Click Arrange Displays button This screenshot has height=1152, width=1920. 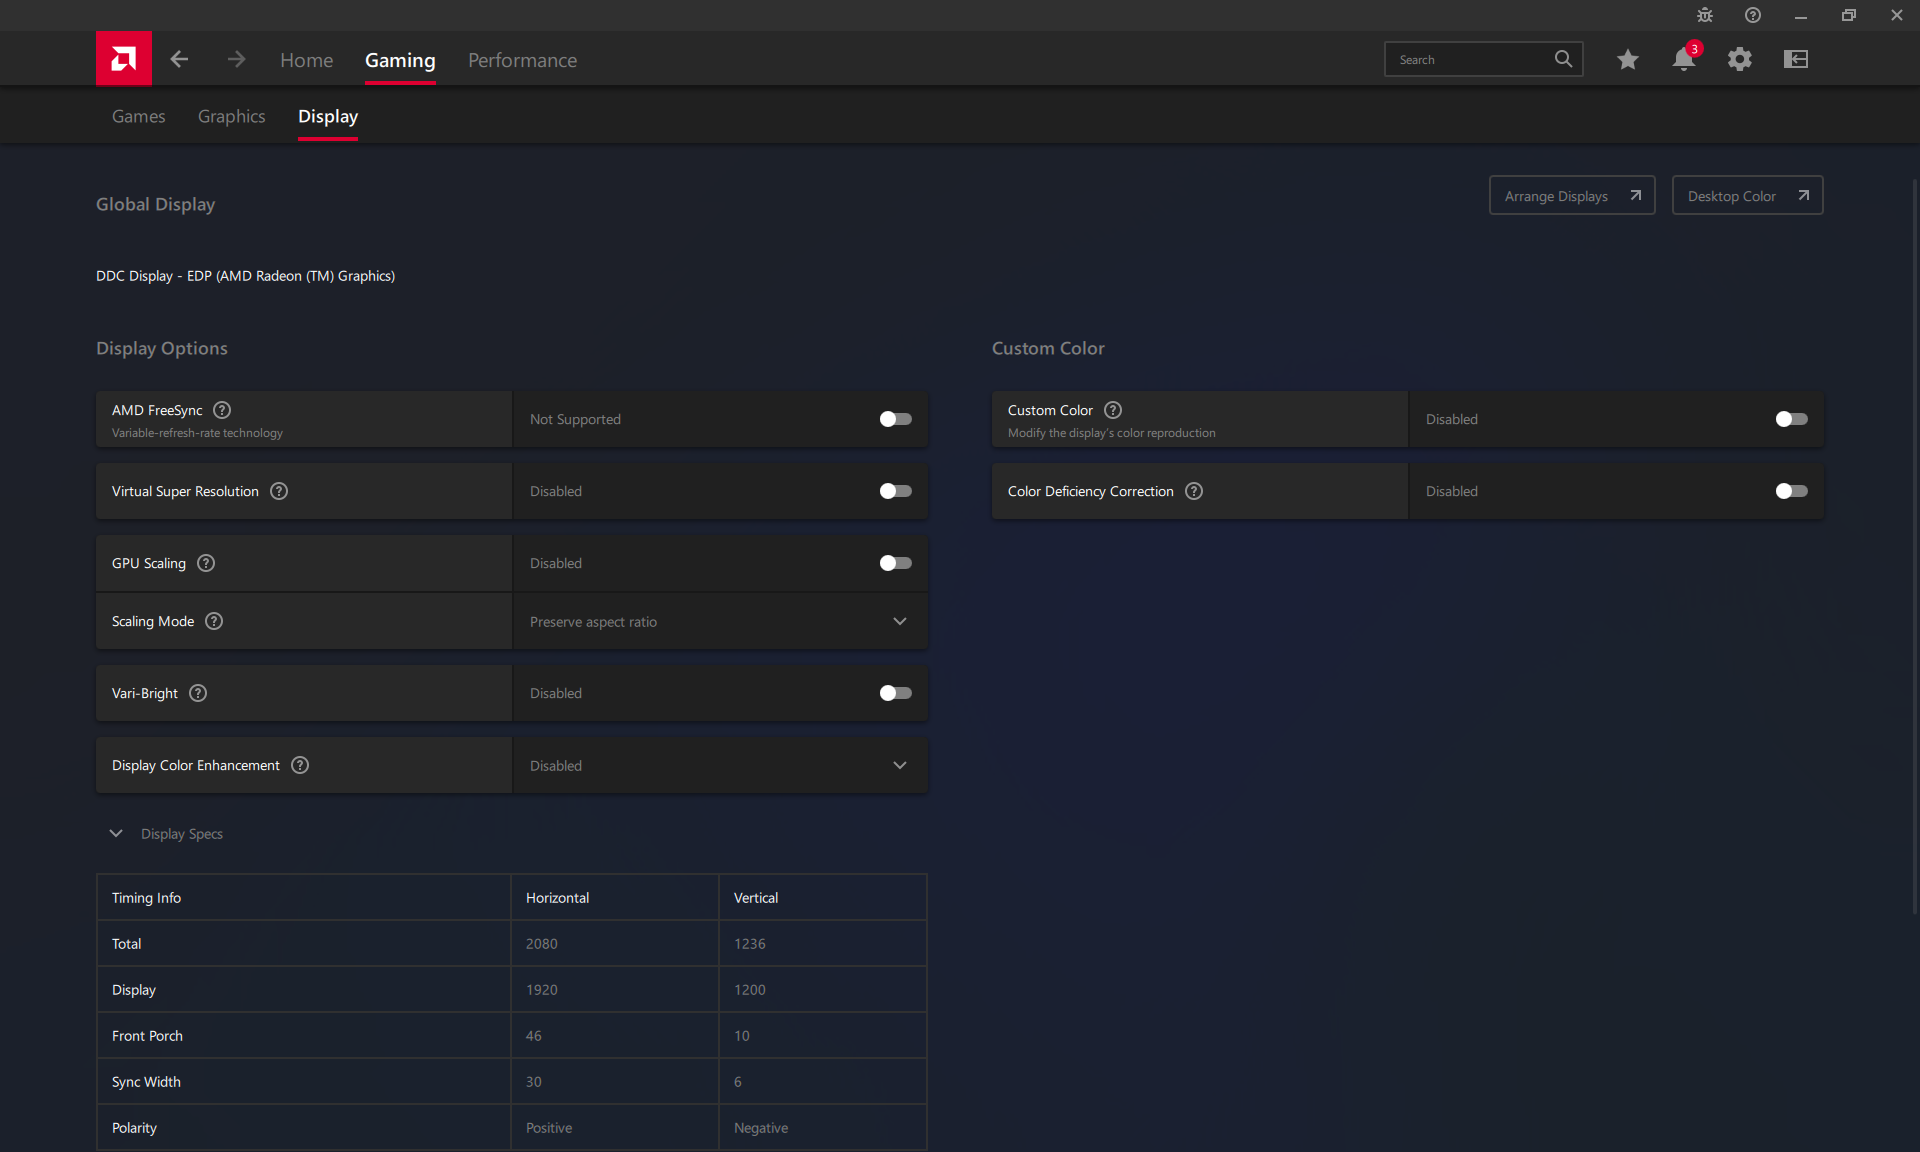click(x=1571, y=195)
